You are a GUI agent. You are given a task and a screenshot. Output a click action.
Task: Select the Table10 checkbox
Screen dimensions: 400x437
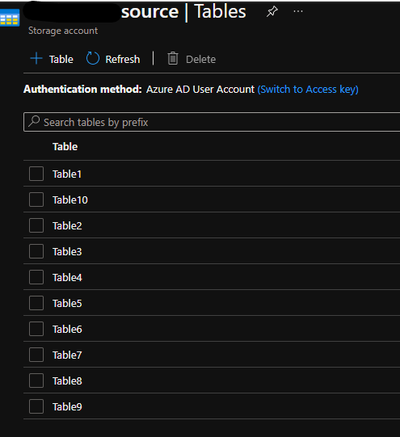point(36,200)
